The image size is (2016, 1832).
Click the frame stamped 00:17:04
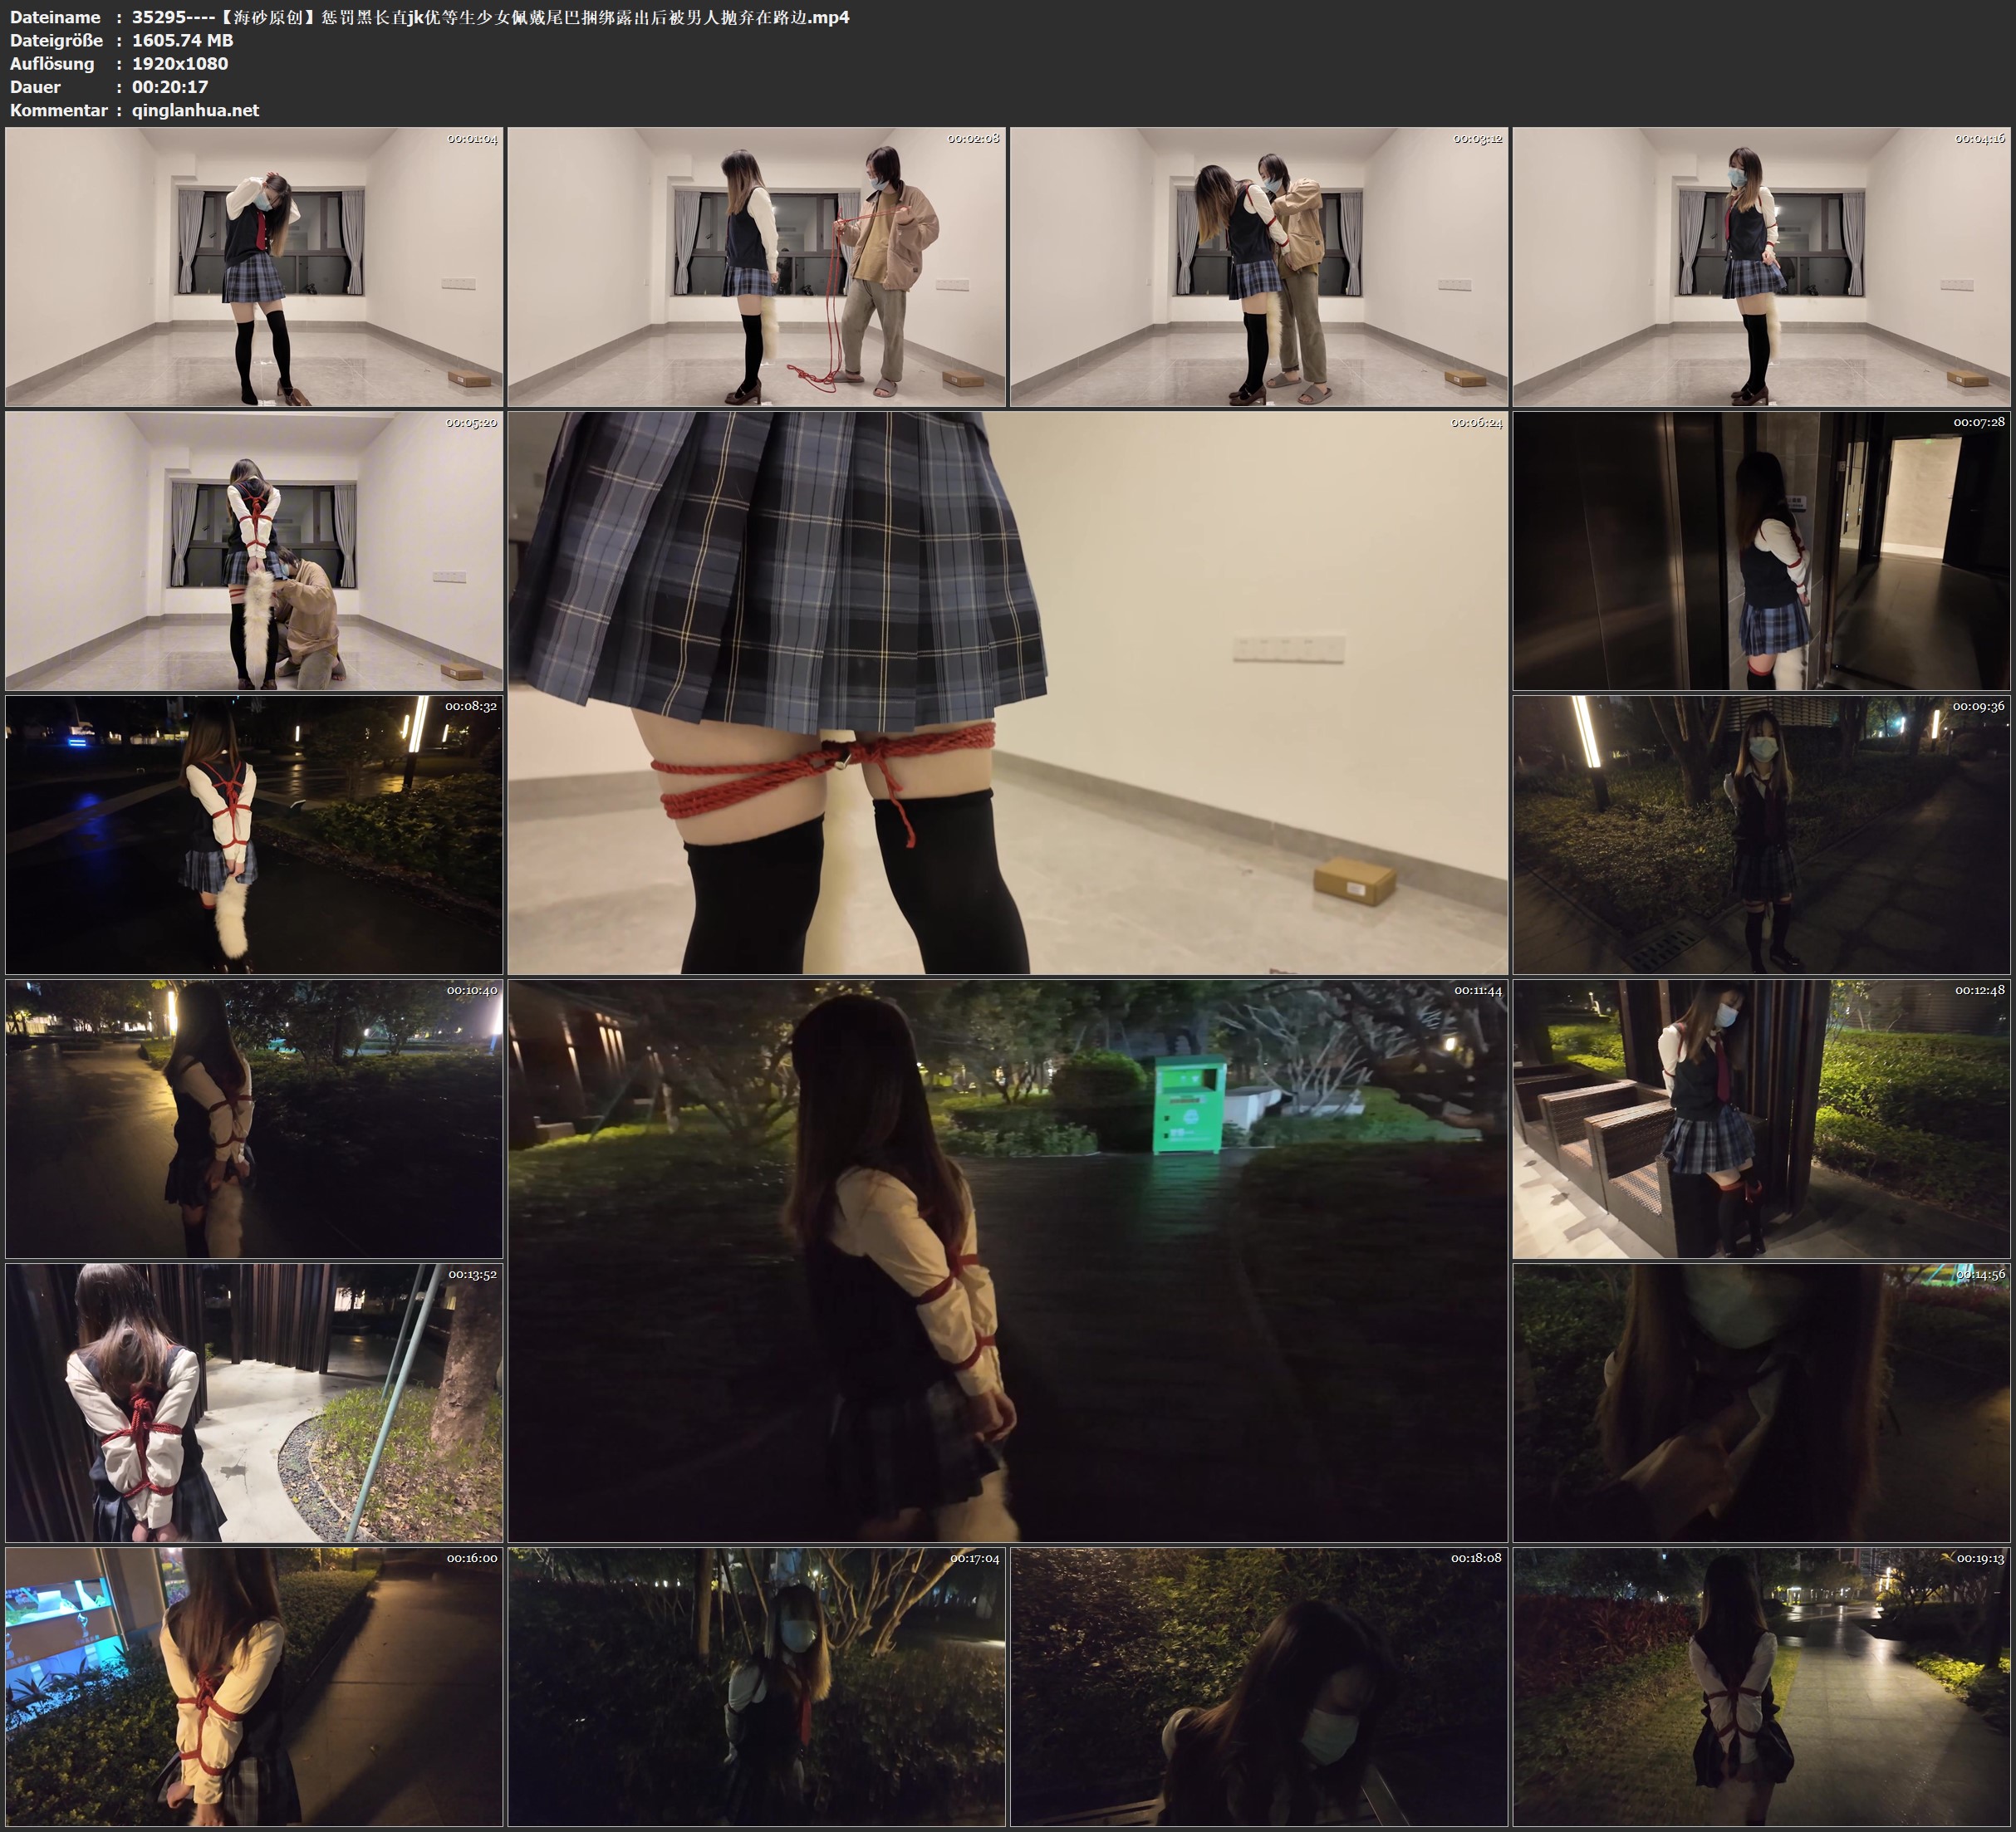point(756,1687)
